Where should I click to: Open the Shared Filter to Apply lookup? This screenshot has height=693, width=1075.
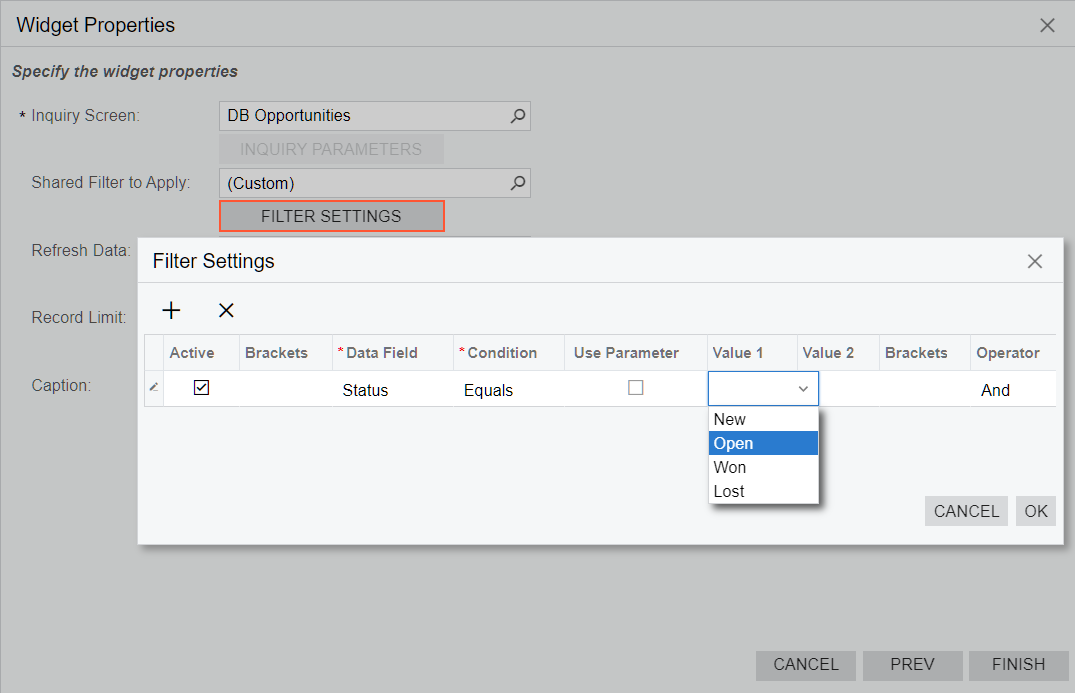518,183
